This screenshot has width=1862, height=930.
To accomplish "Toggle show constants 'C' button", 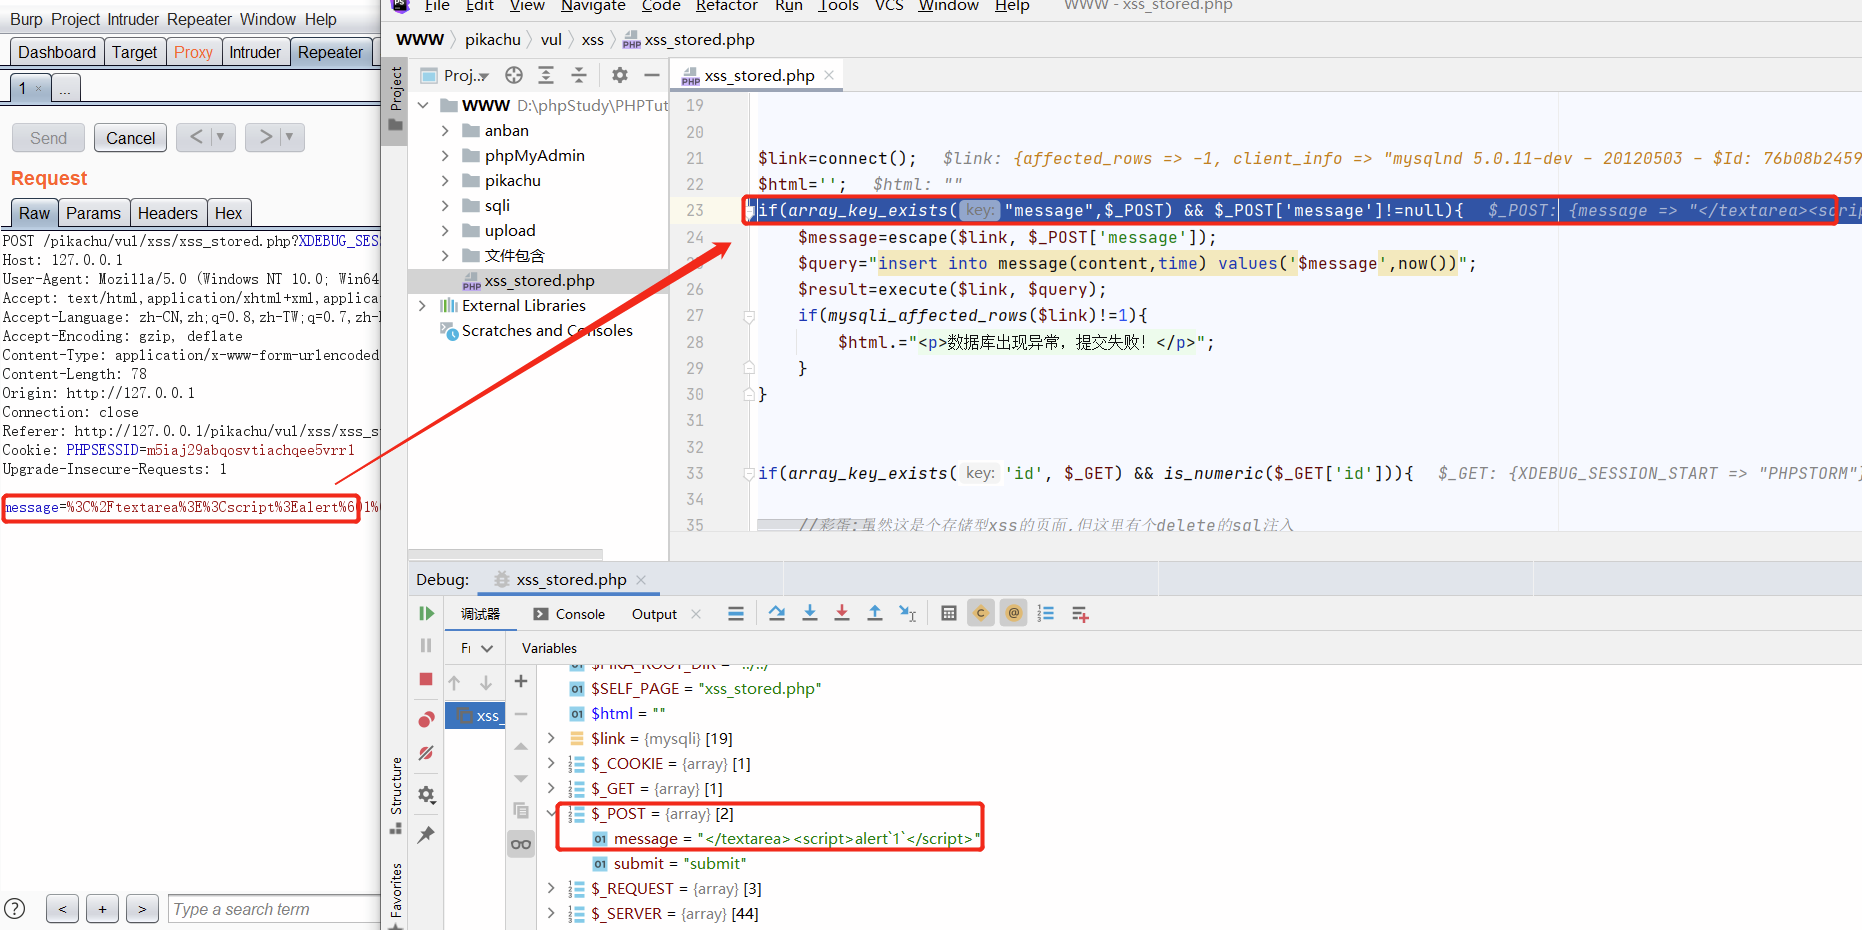I will [x=981, y=614].
